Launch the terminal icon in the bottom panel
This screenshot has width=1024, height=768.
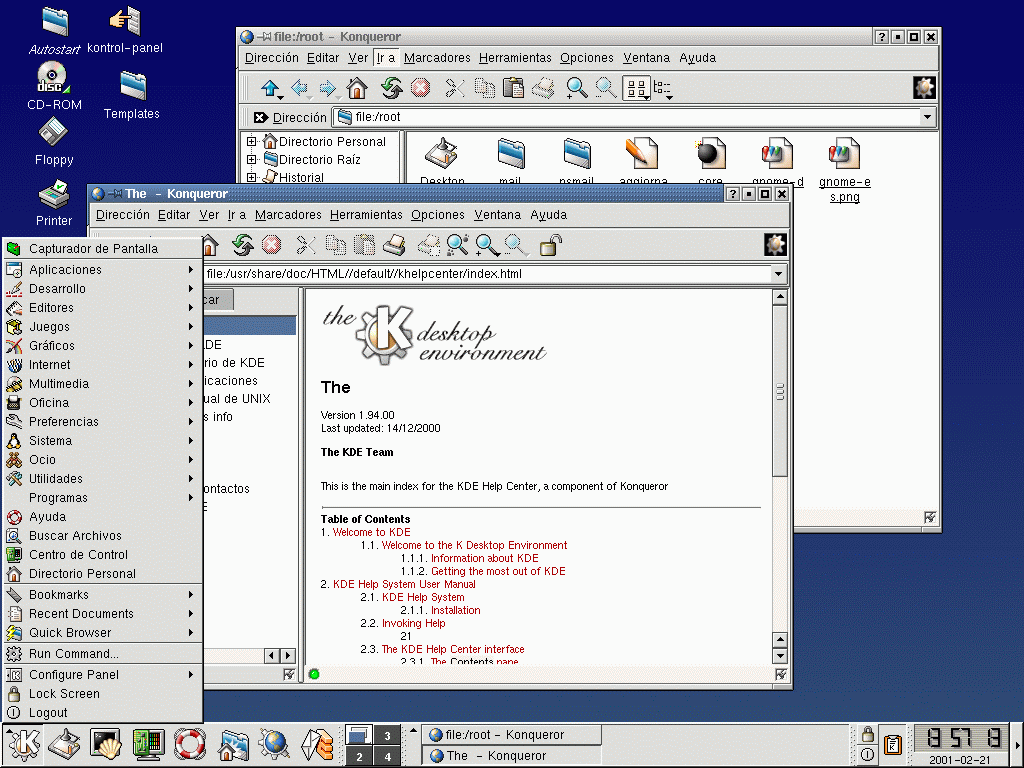pos(105,744)
